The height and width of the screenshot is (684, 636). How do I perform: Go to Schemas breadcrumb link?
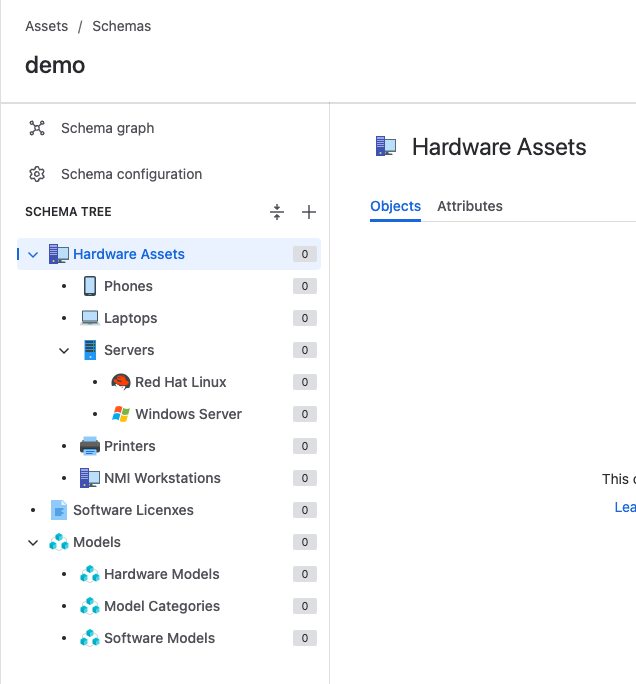coord(122,26)
